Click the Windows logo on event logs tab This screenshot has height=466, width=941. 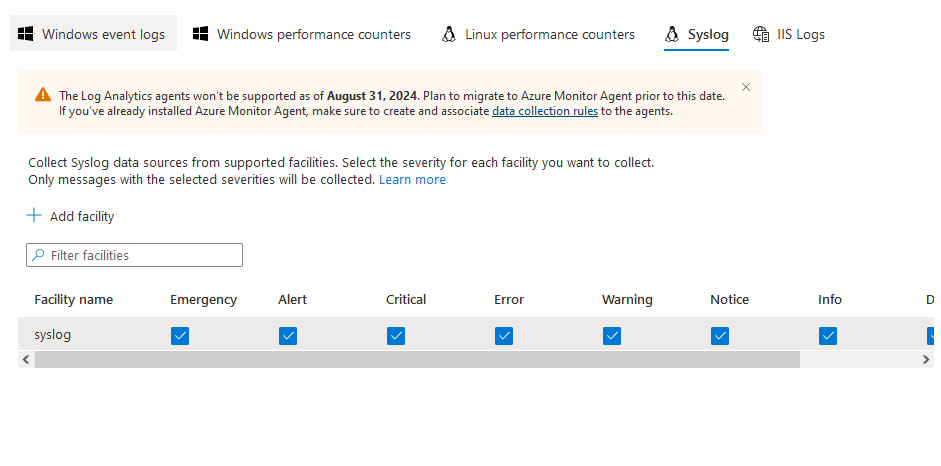pos(25,34)
